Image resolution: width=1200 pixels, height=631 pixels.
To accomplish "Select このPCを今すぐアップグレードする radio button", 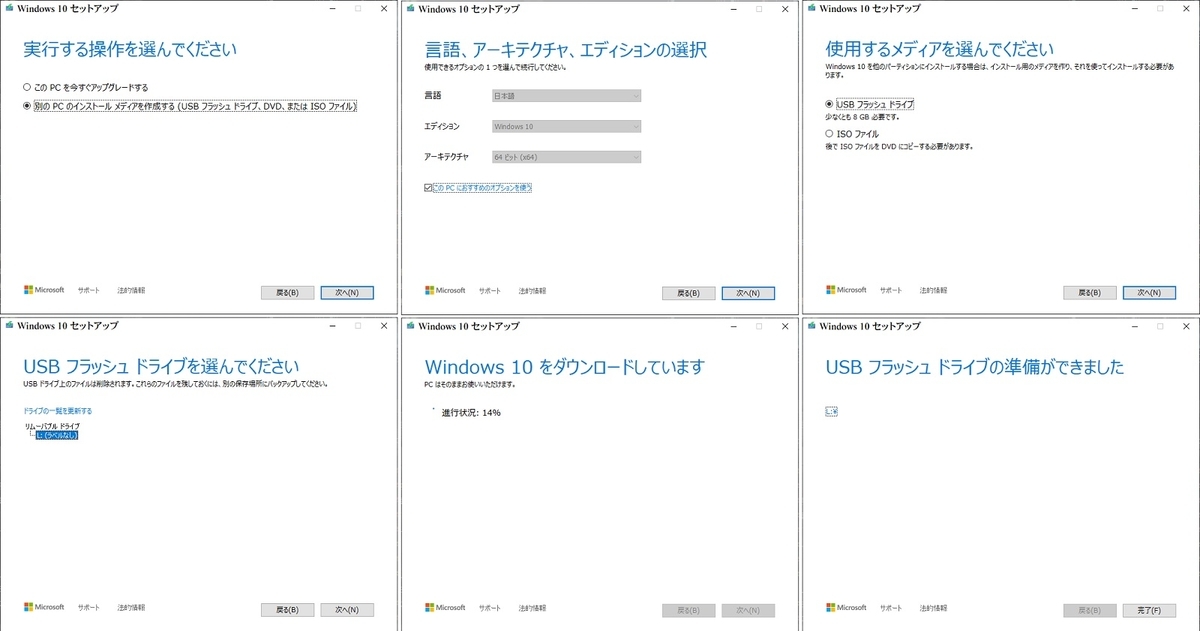I will tap(27, 87).
